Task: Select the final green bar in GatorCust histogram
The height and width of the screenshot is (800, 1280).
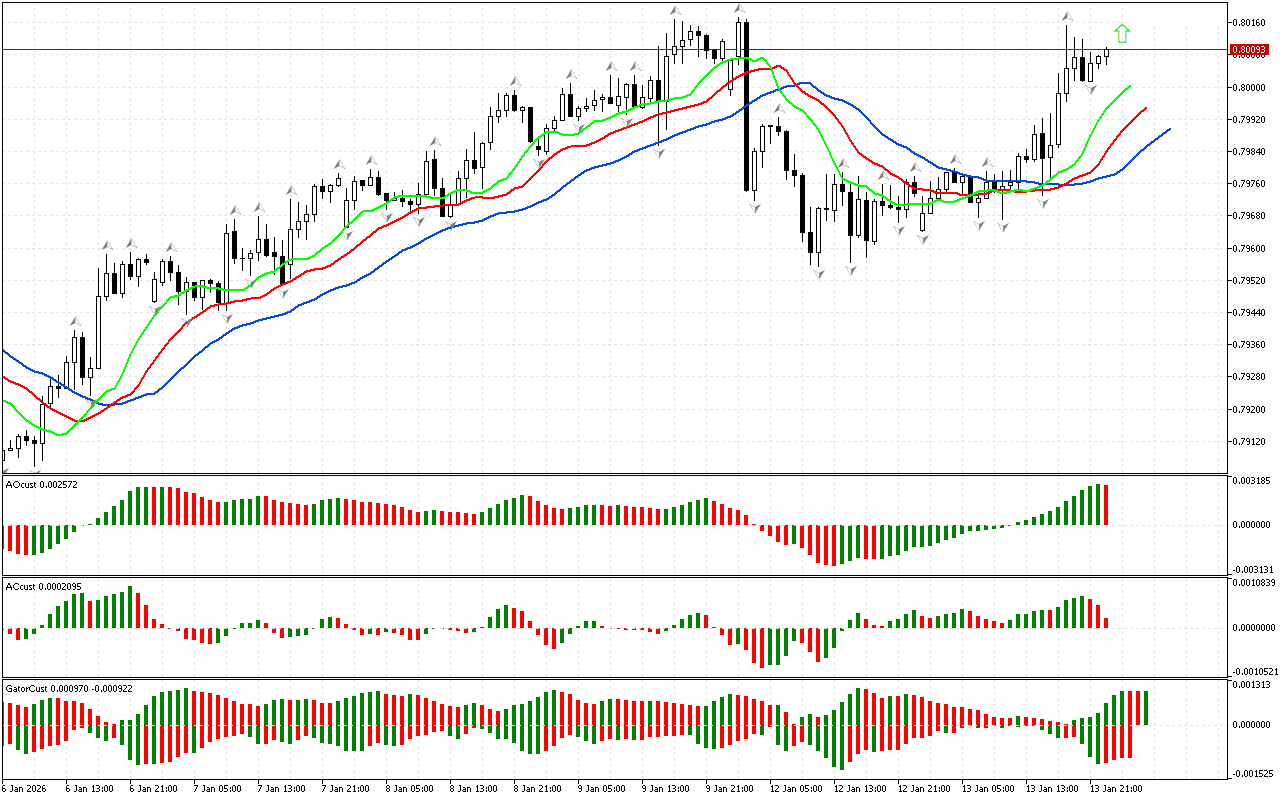Action: 1146,707
